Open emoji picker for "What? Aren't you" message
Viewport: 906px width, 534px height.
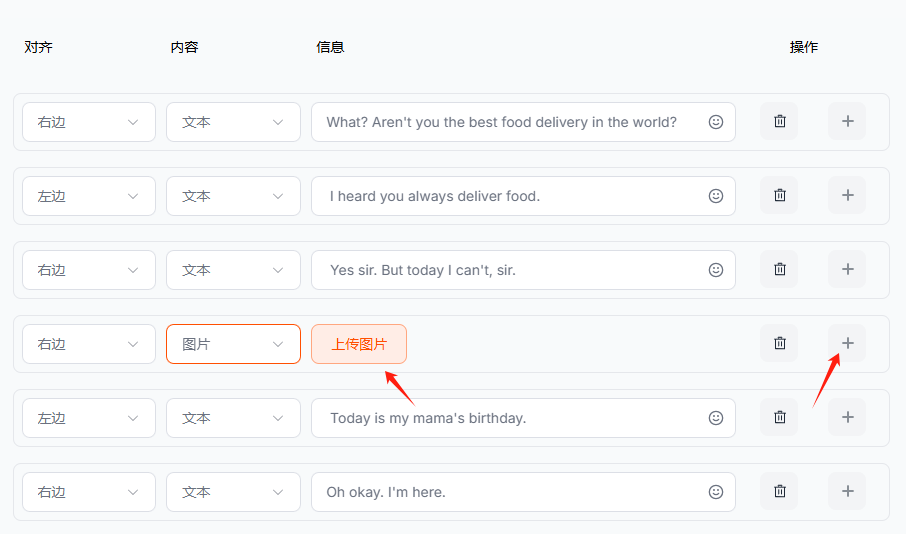(x=716, y=122)
